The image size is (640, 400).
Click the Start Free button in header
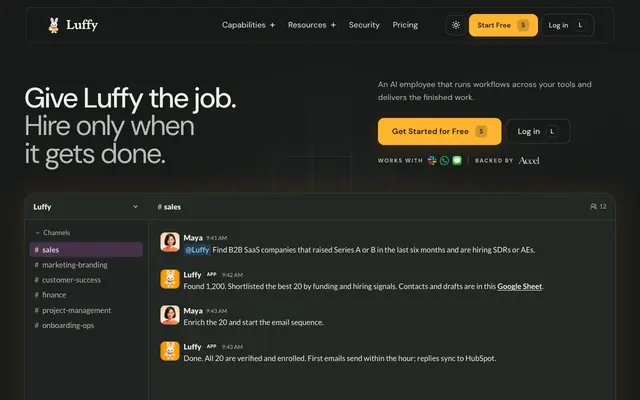503,25
